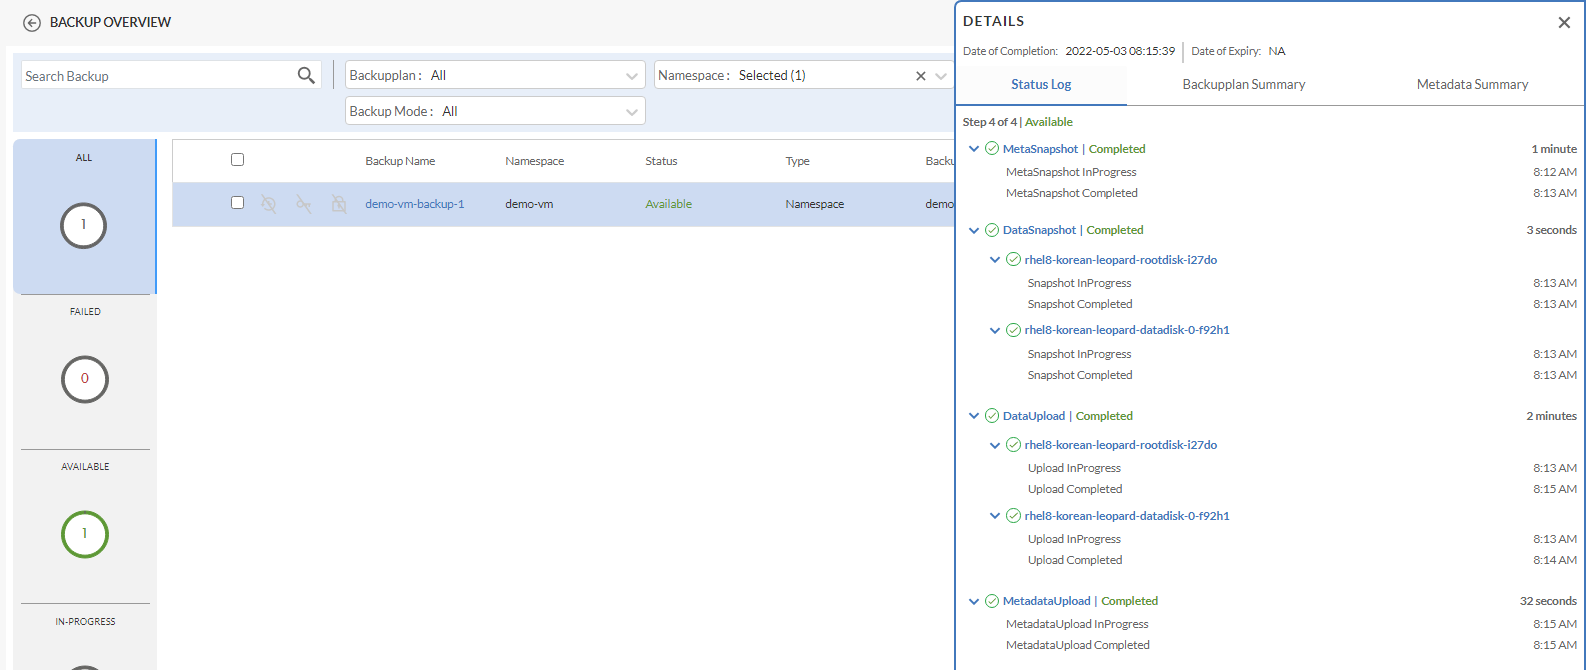Focus the Search Backup field
This screenshot has width=1586, height=670.
(x=158, y=76)
